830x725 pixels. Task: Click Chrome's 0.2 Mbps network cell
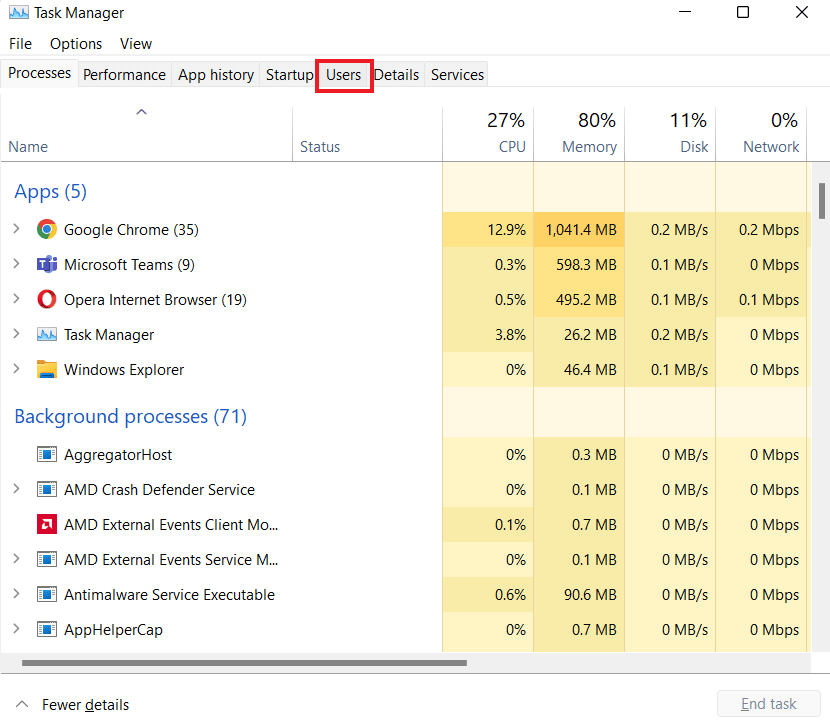(x=761, y=230)
